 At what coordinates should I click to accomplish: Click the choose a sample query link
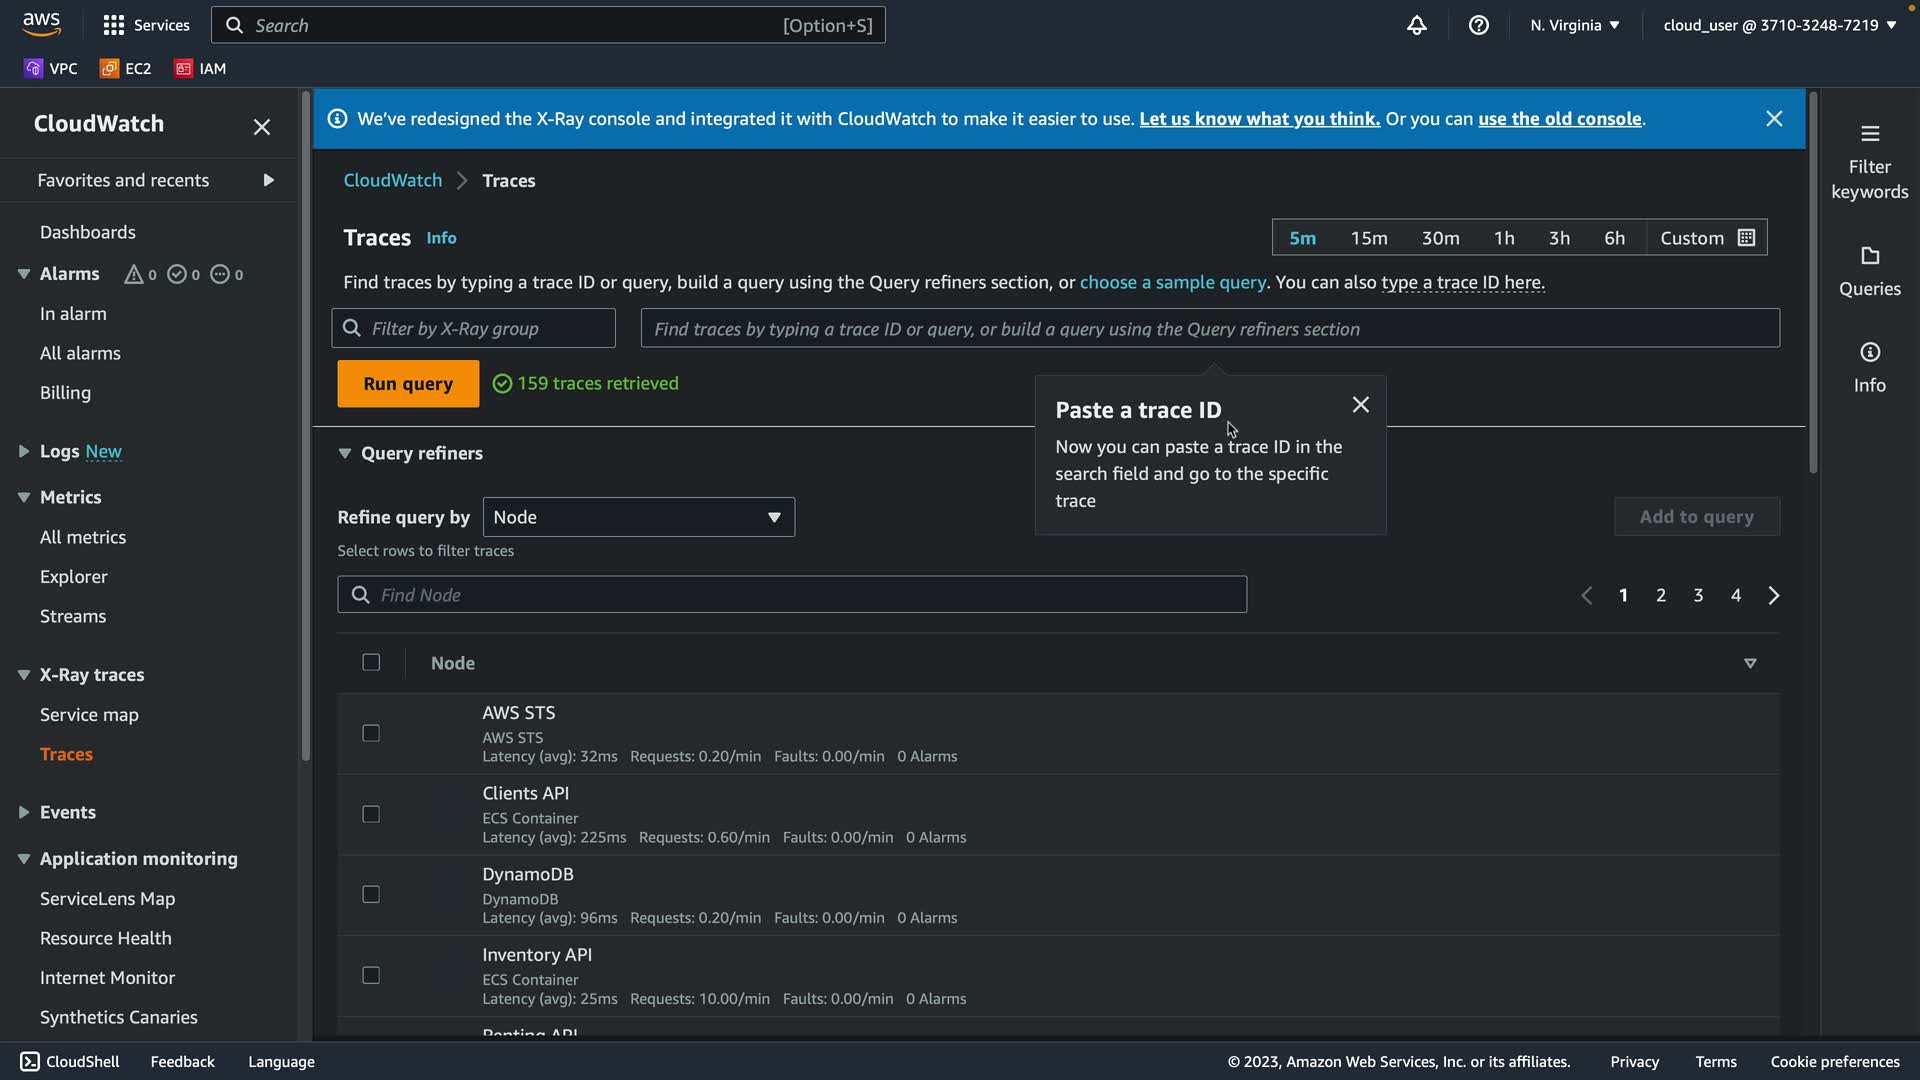pos(1172,282)
